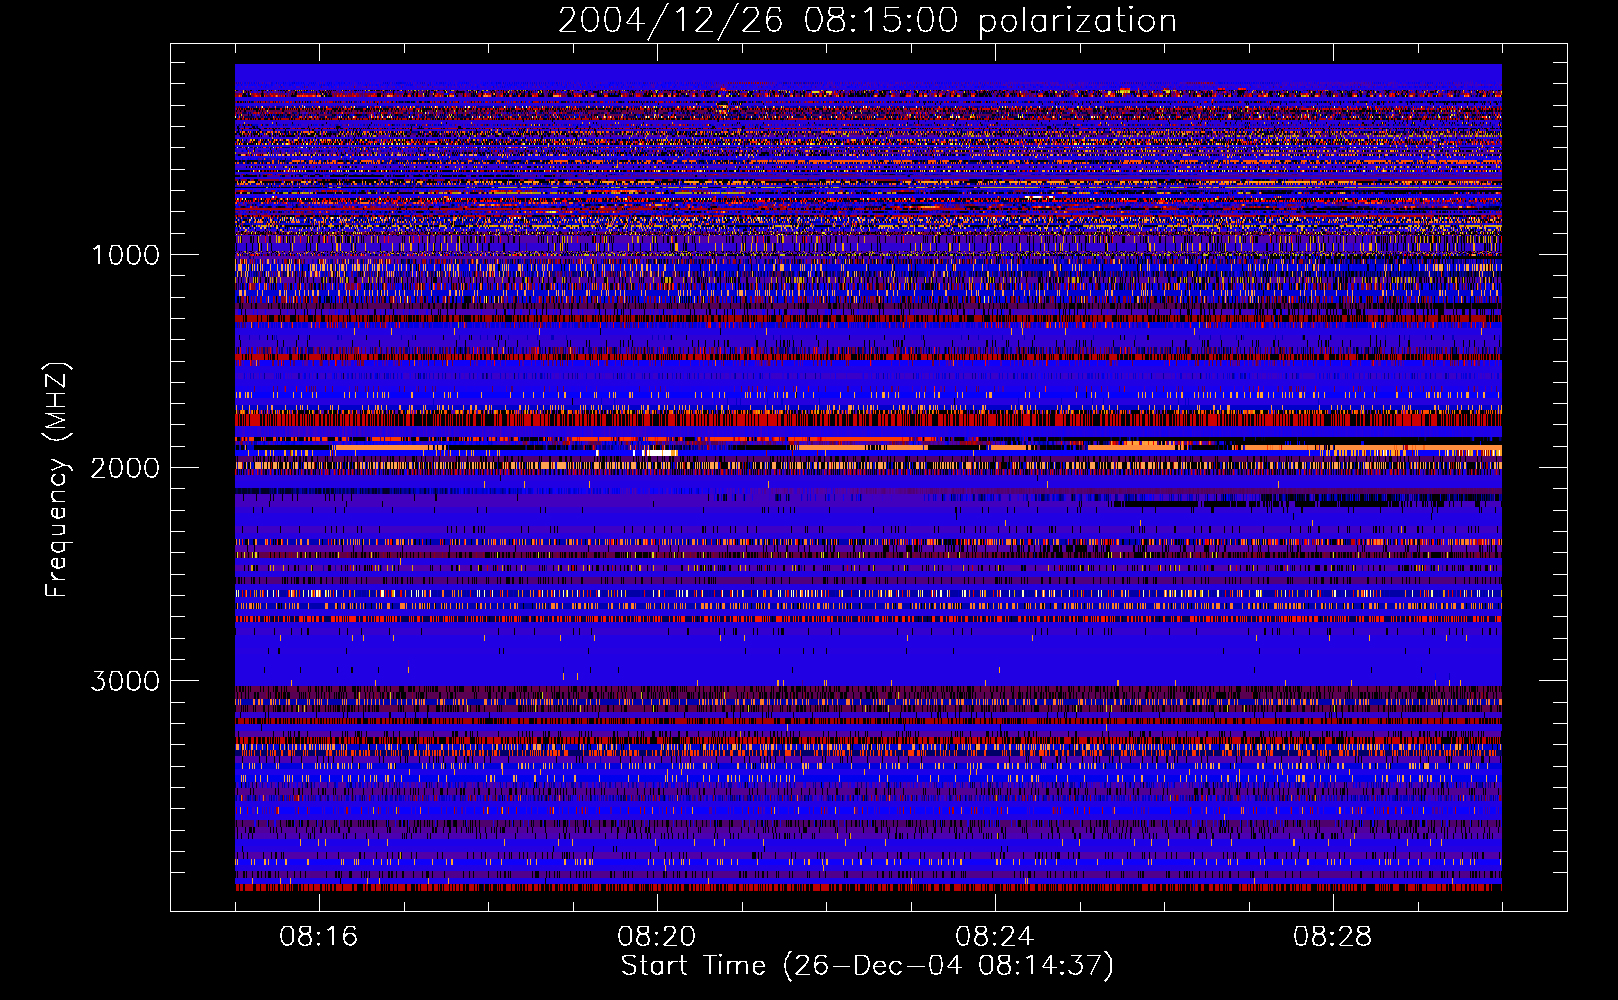
Task: Click the plot title '2004/12/26 08:15:00 polarization'
Action: click(867, 21)
